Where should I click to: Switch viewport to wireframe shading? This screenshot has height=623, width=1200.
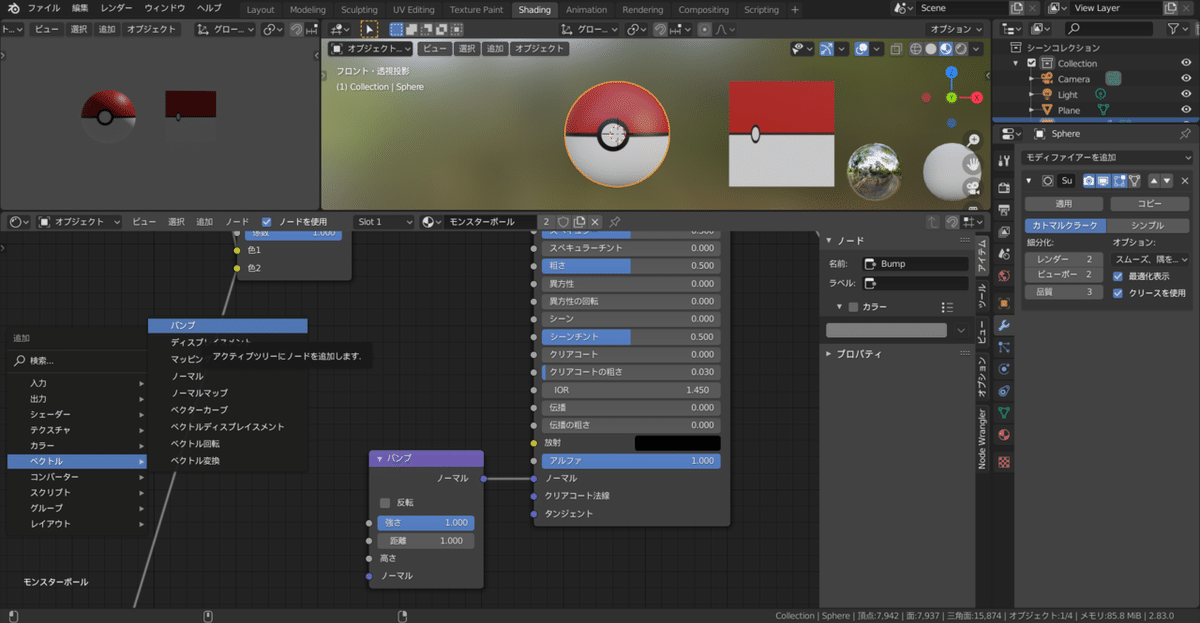point(915,48)
